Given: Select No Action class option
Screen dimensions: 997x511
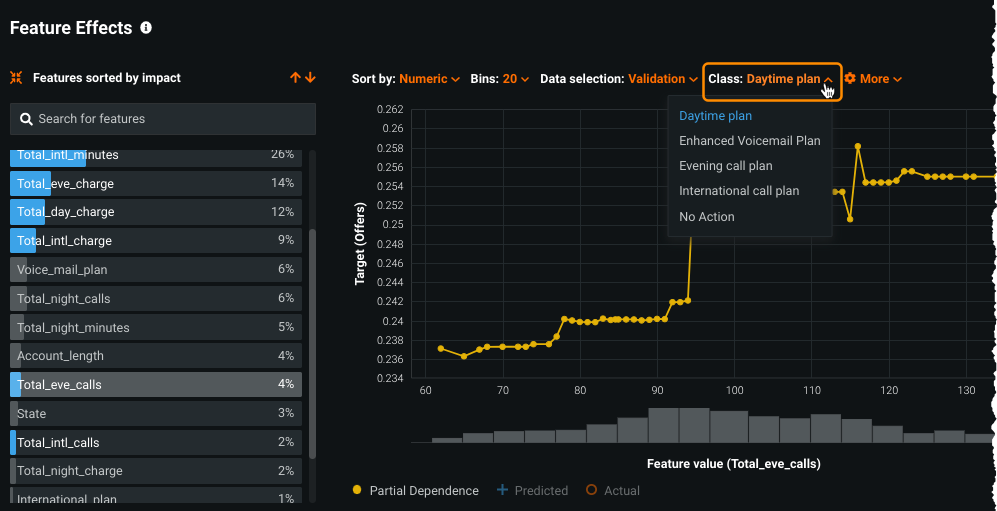Looking at the screenshot, I should click(x=706, y=217).
